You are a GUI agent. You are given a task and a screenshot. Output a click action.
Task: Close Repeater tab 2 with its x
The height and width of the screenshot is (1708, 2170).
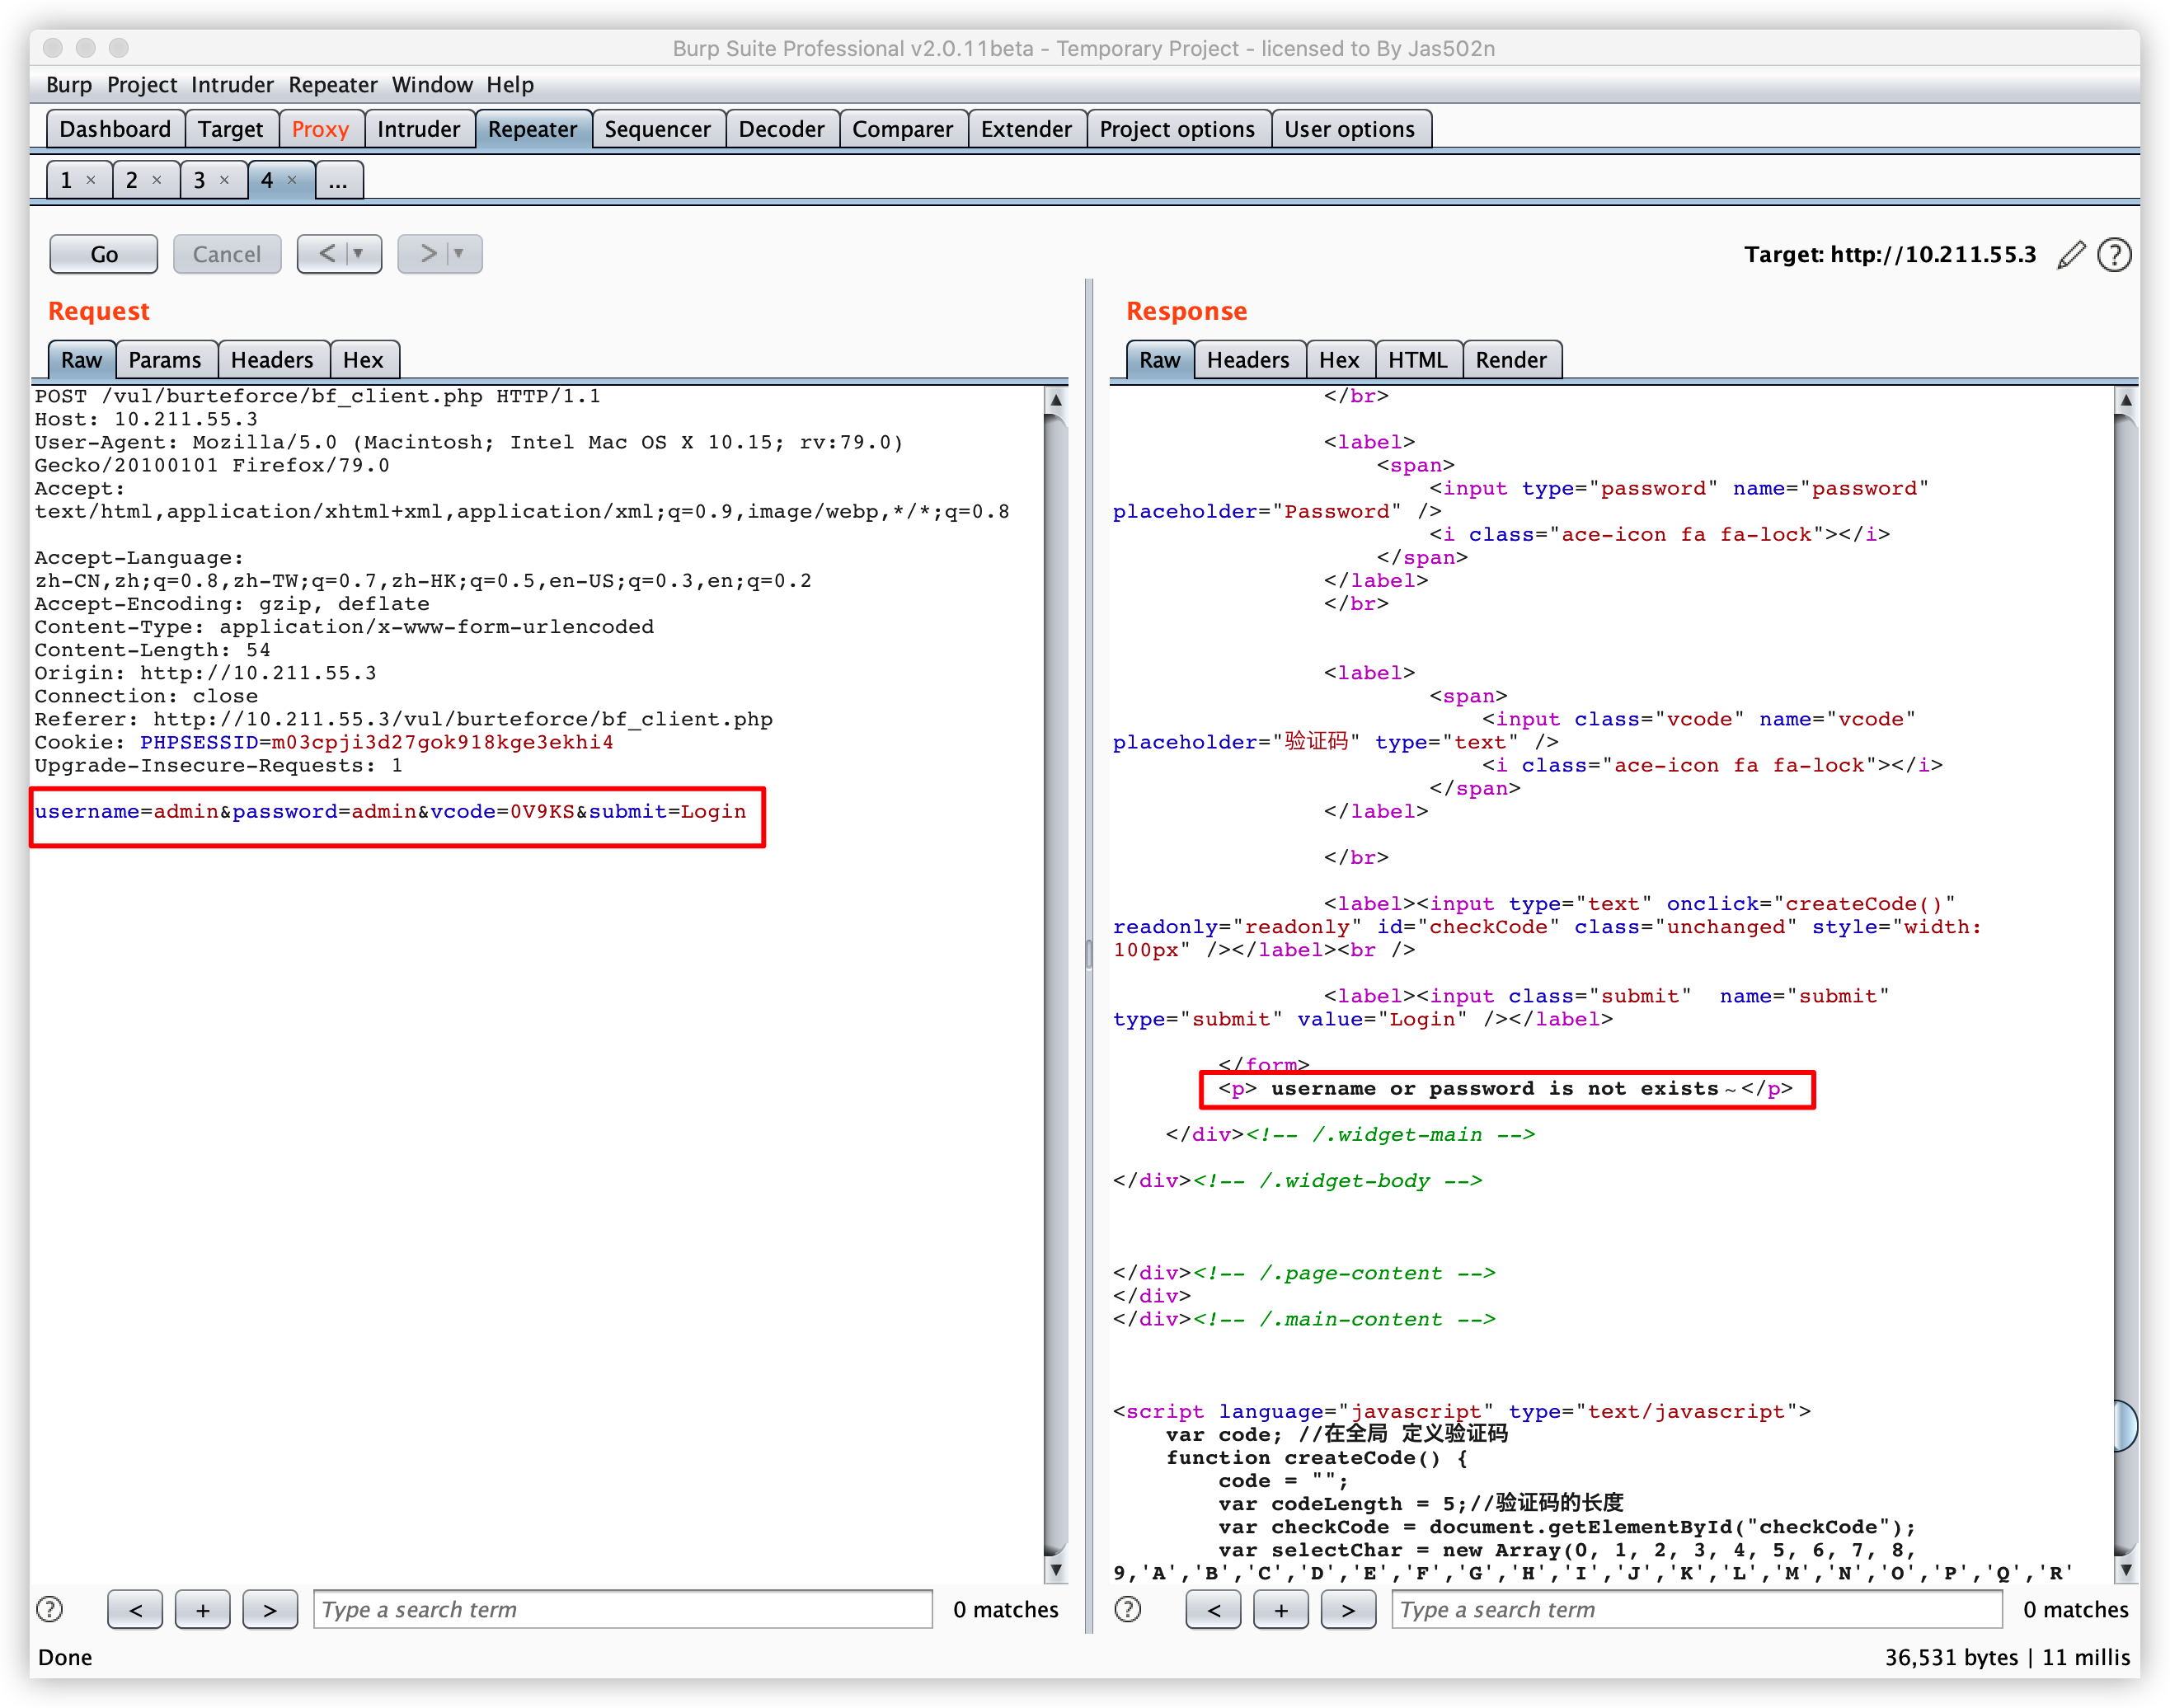coord(157,180)
